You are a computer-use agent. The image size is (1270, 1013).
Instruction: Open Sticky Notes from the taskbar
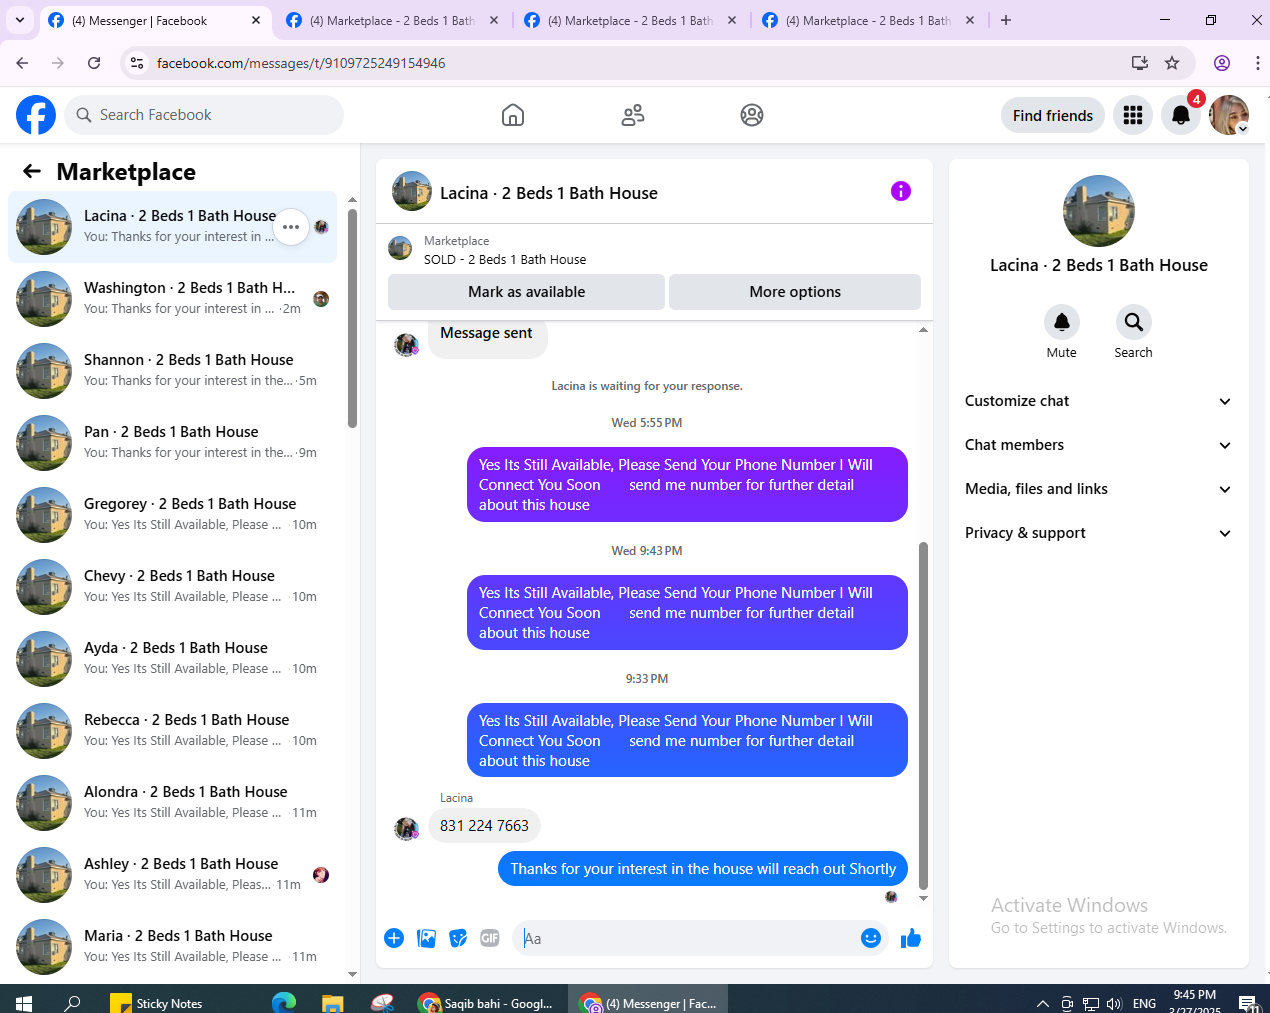[156, 1003]
